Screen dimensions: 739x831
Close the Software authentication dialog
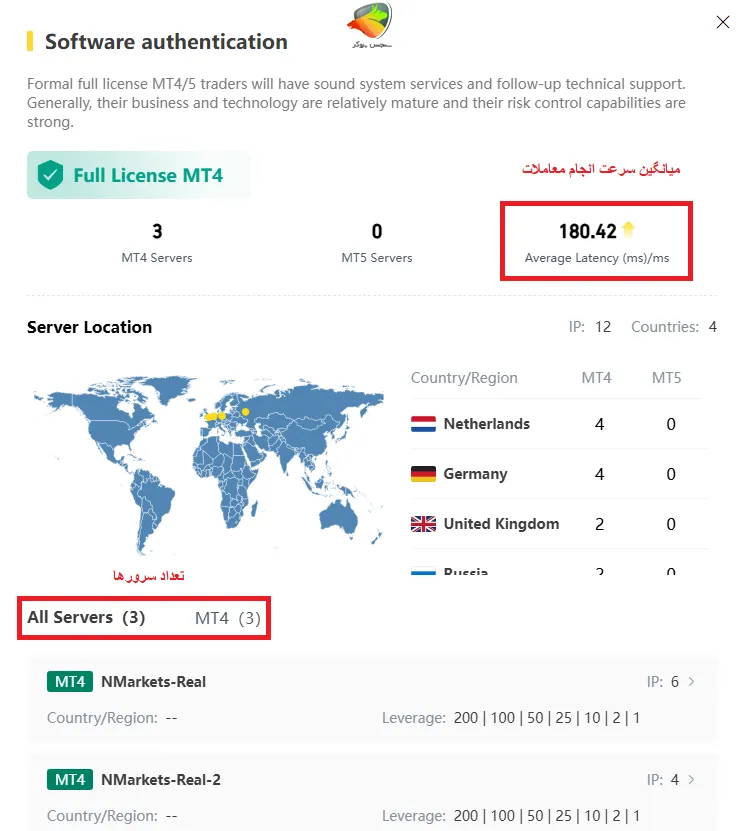pyautogui.click(x=722, y=22)
